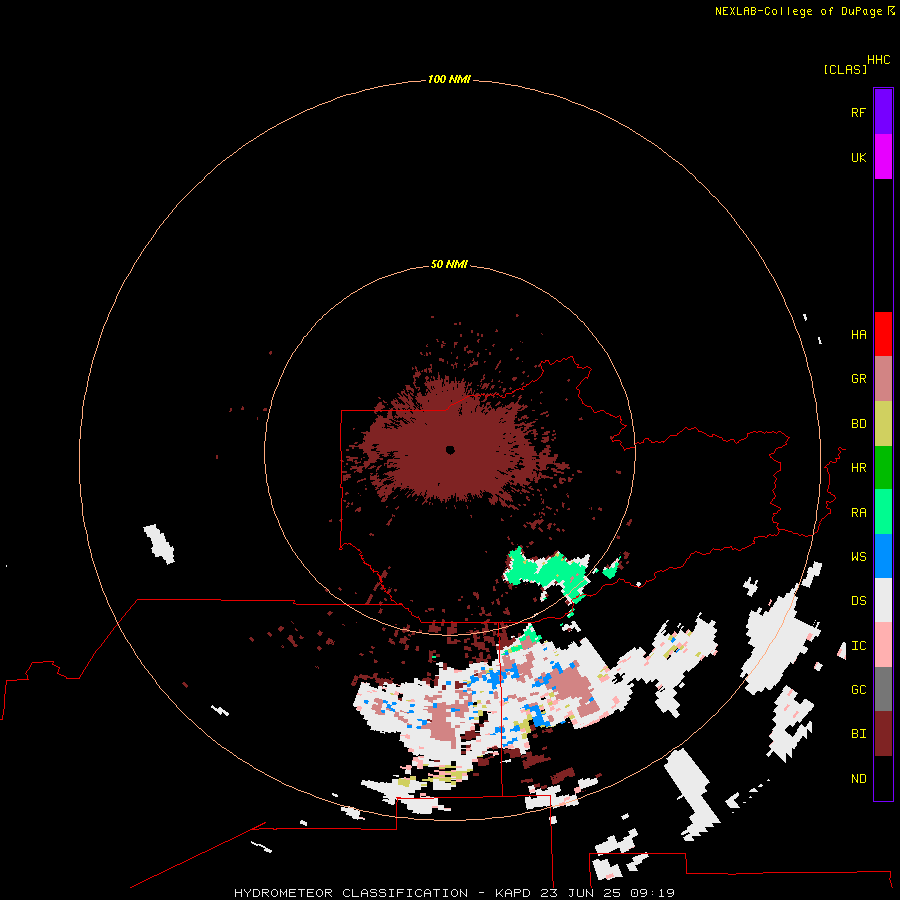
Task: Click the HR dark green legend swatch
Action: tap(883, 468)
